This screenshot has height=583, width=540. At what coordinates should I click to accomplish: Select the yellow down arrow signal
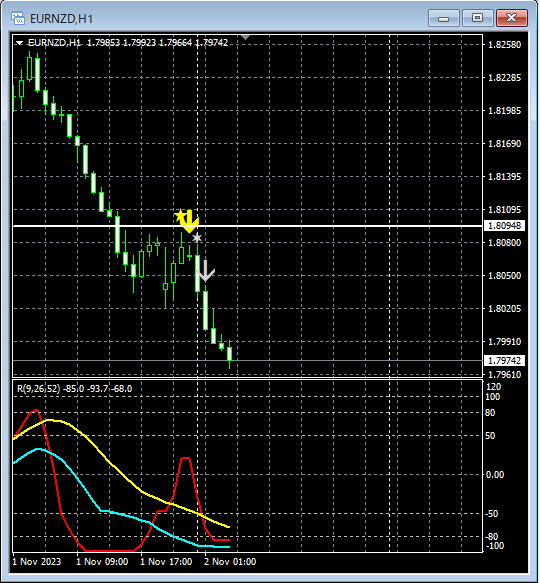point(190,222)
